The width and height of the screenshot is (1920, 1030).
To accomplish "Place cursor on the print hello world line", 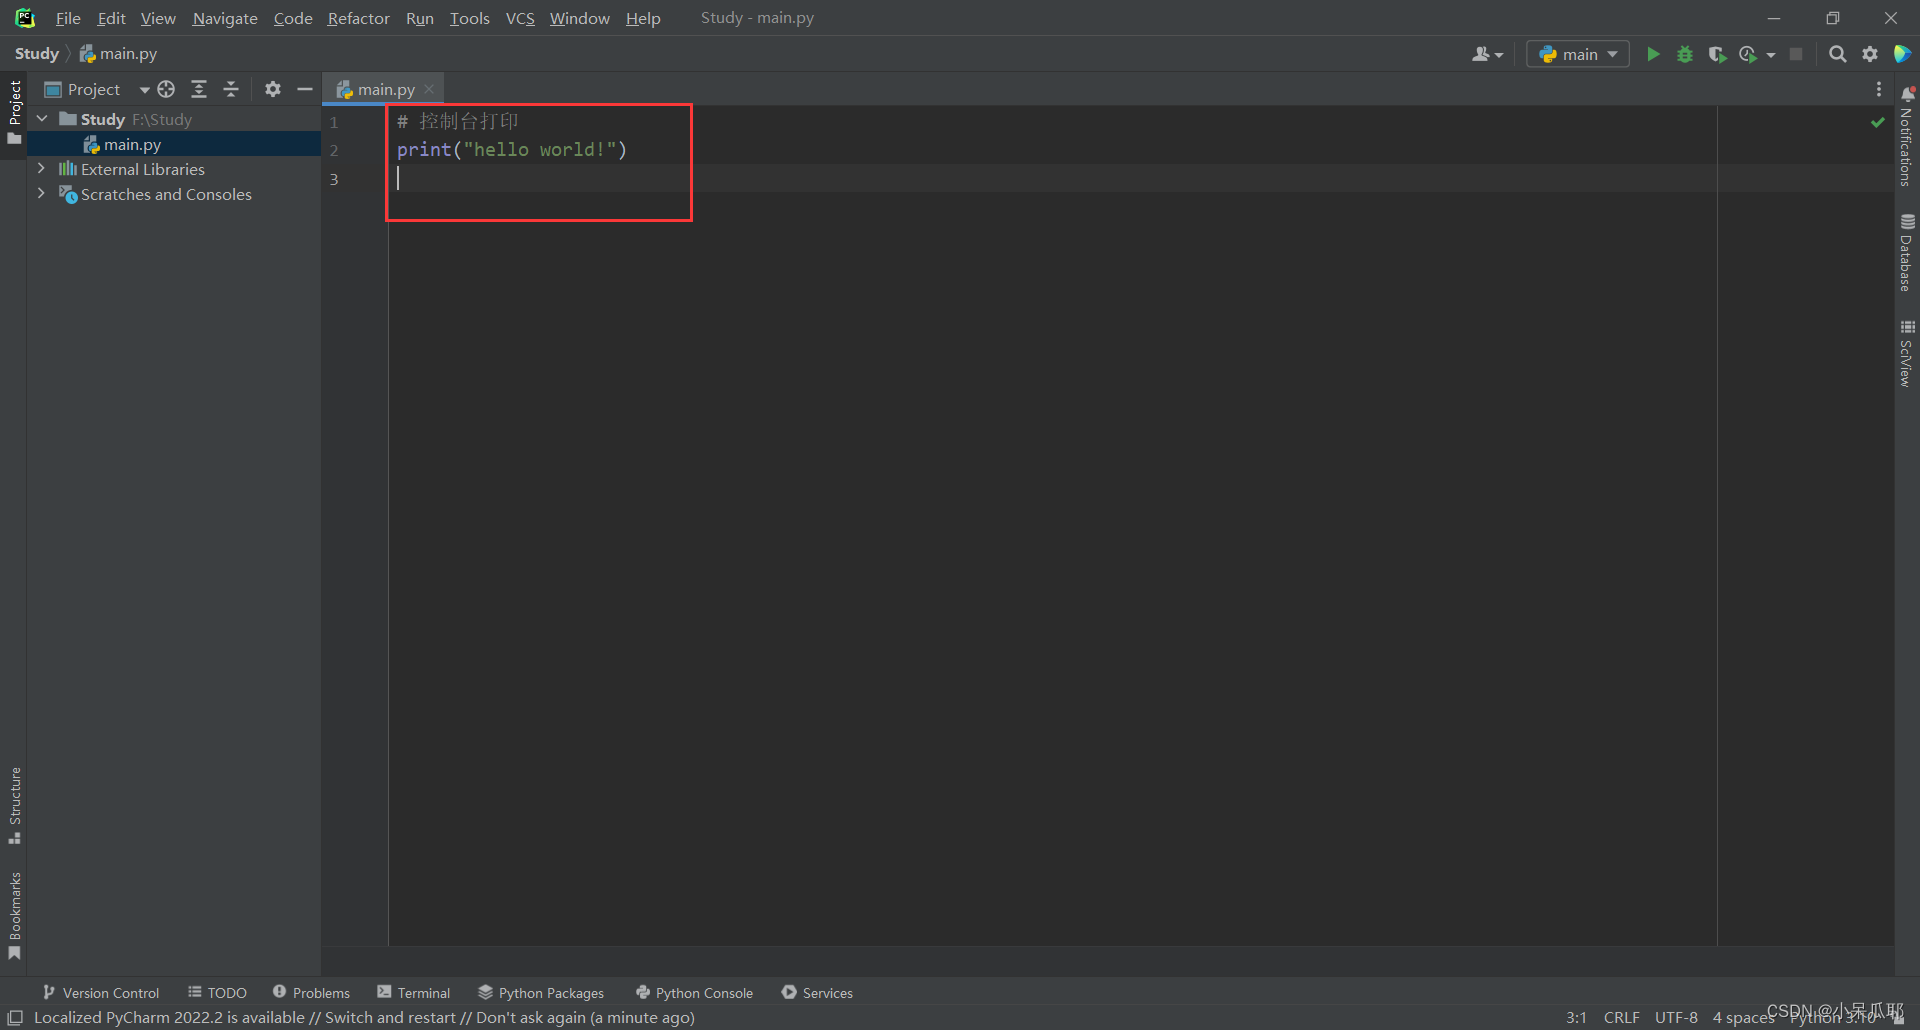I will point(511,150).
